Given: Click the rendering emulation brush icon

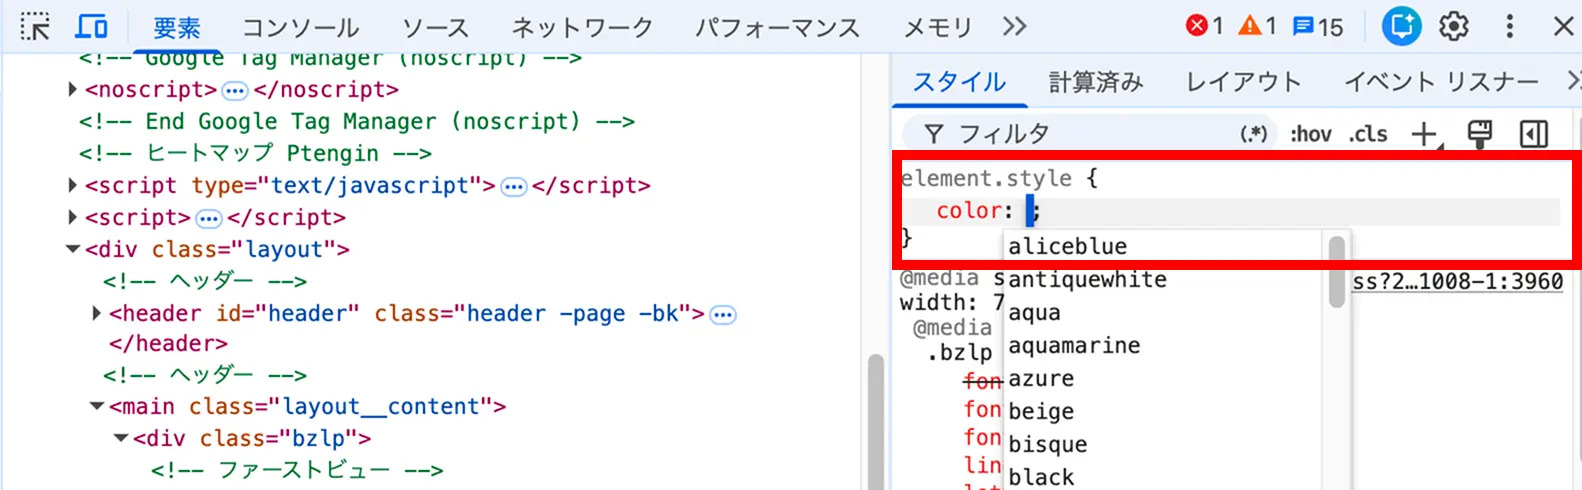Looking at the screenshot, I should pos(1480,133).
